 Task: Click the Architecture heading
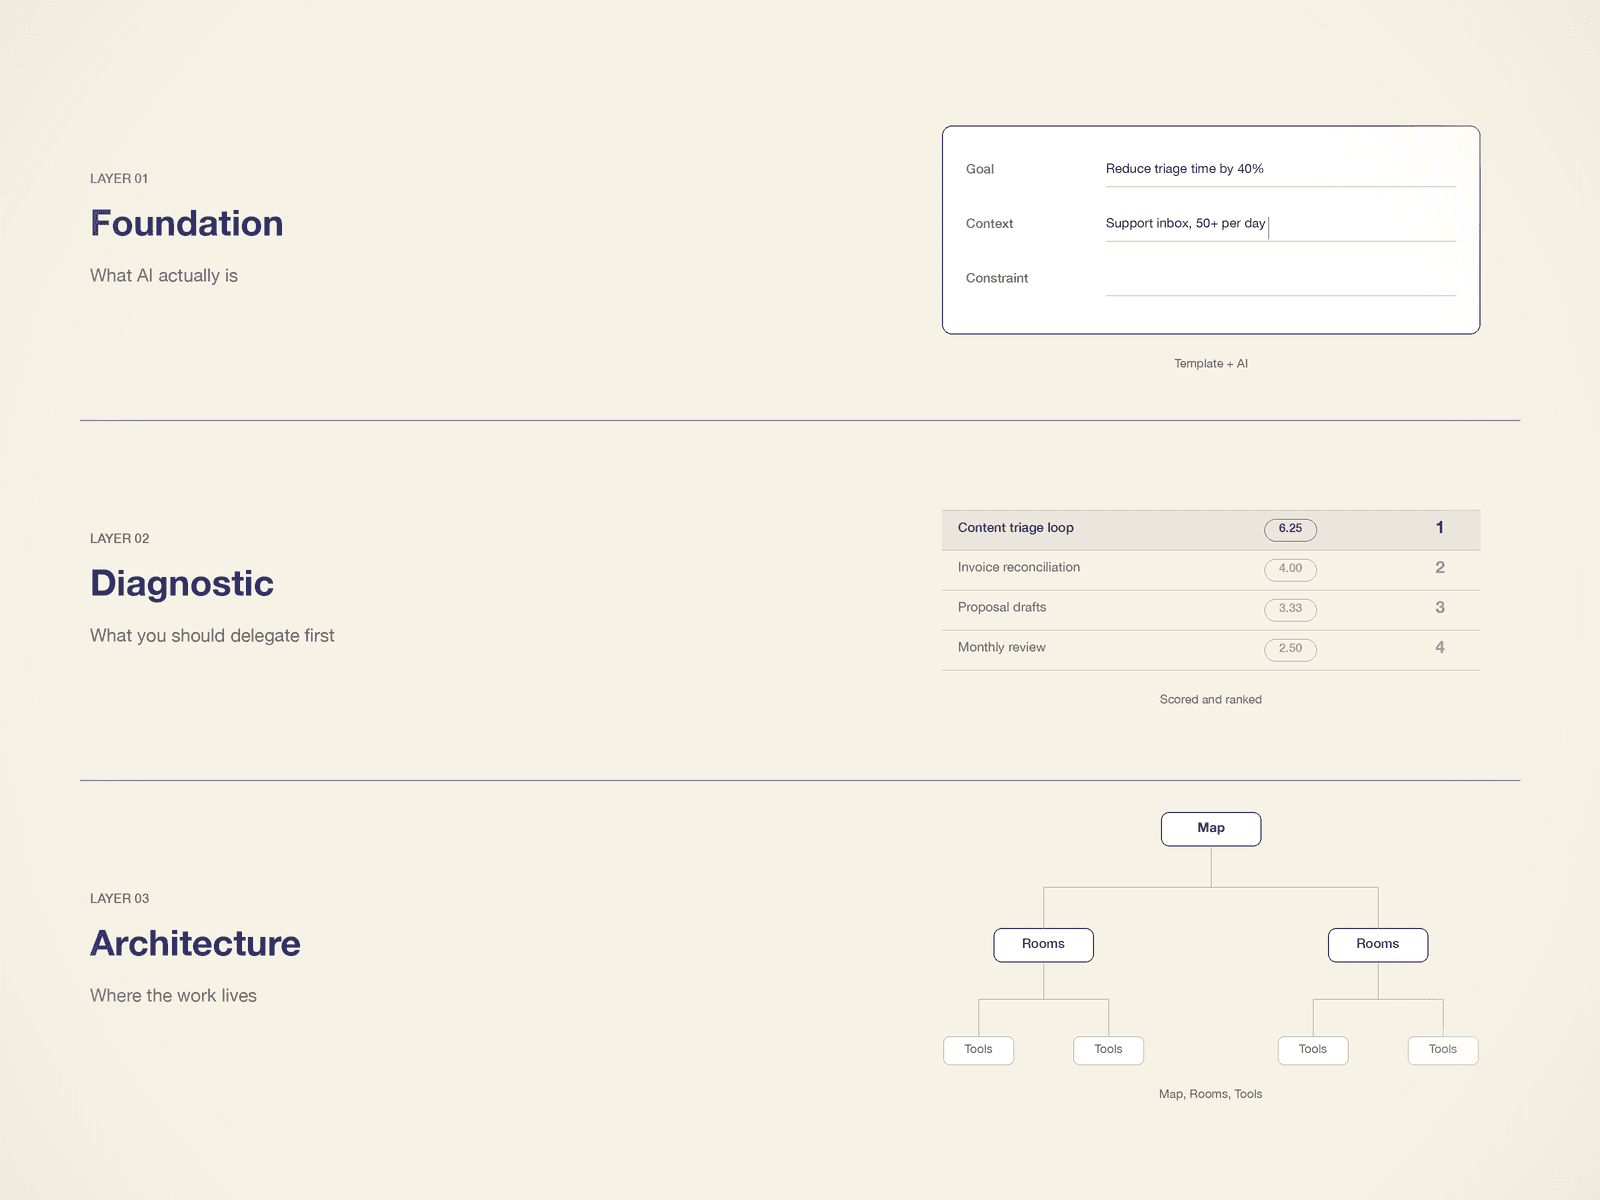click(195, 943)
